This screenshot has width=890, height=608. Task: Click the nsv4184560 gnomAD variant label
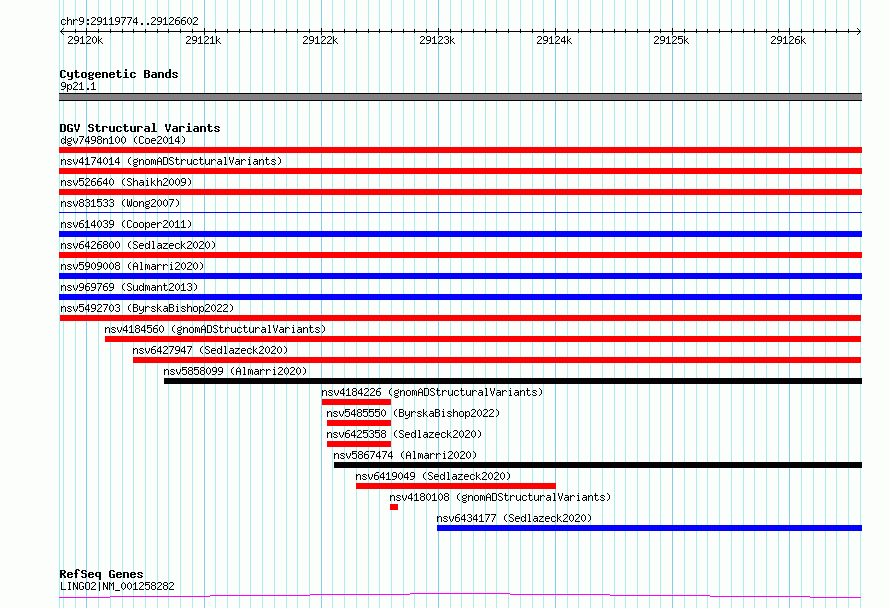(215, 329)
